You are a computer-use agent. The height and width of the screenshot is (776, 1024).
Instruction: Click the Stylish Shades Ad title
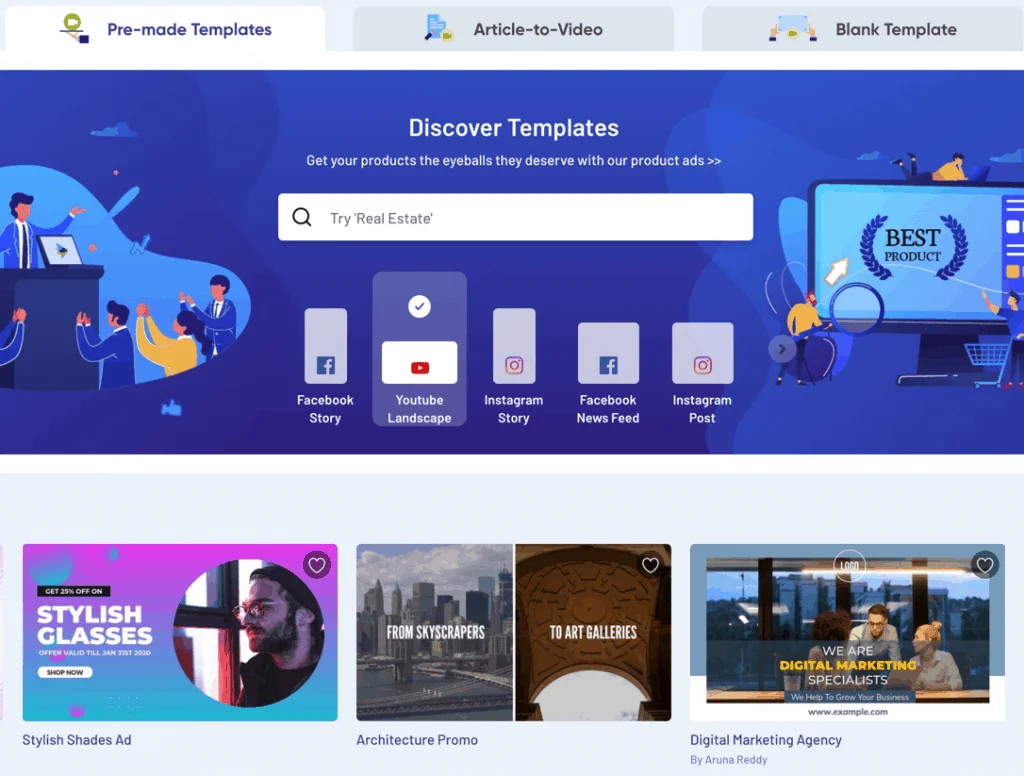point(77,740)
